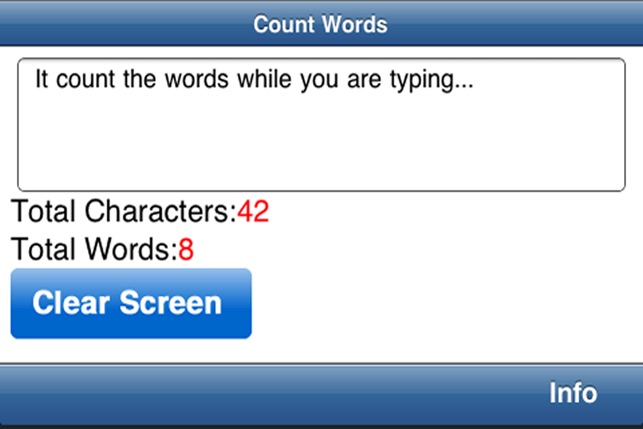643x429 pixels.
Task: Click the word "words" in the text box
Action: pos(197,79)
